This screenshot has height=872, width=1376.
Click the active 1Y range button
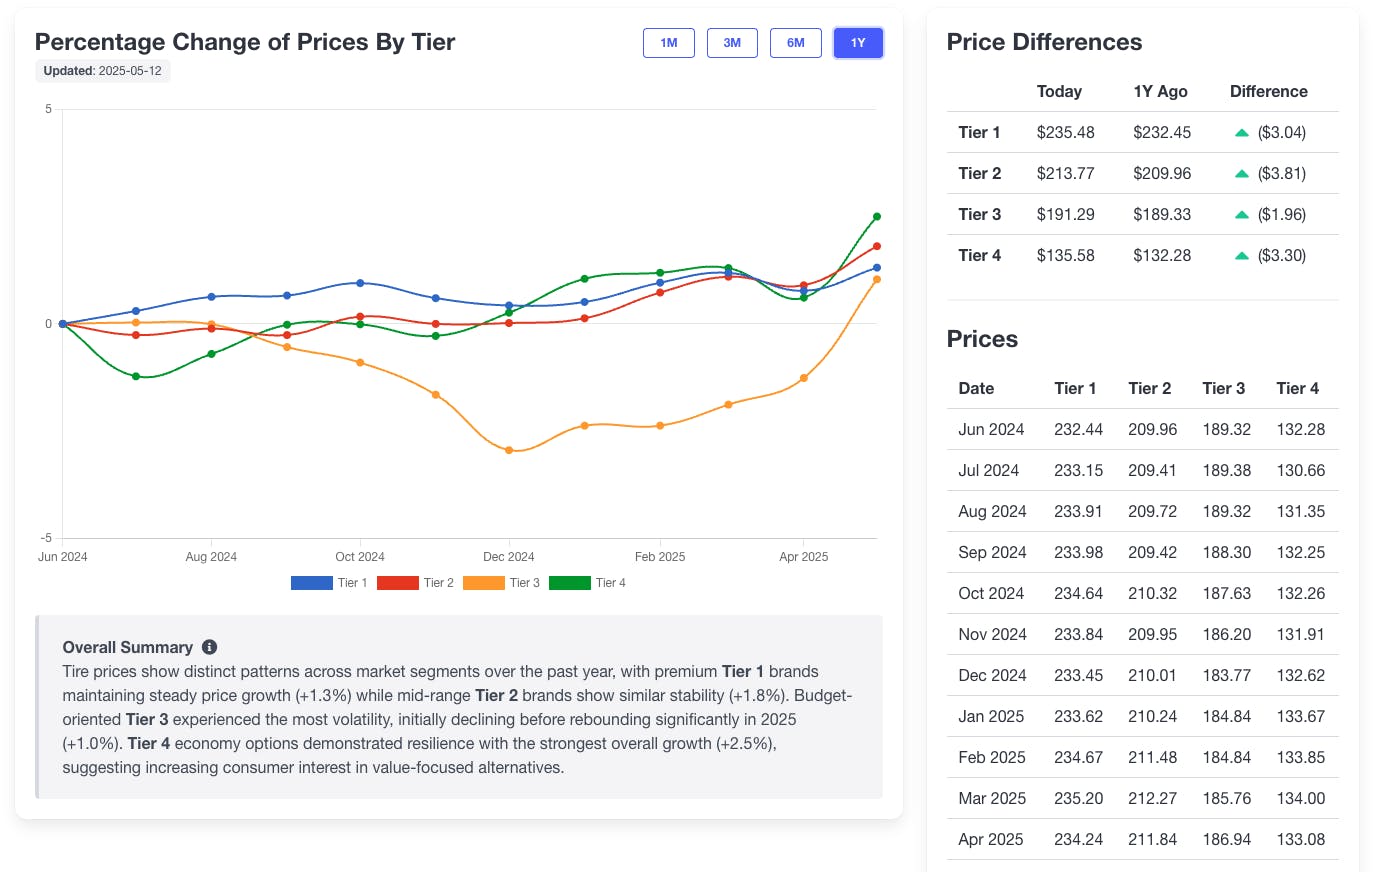click(858, 43)
